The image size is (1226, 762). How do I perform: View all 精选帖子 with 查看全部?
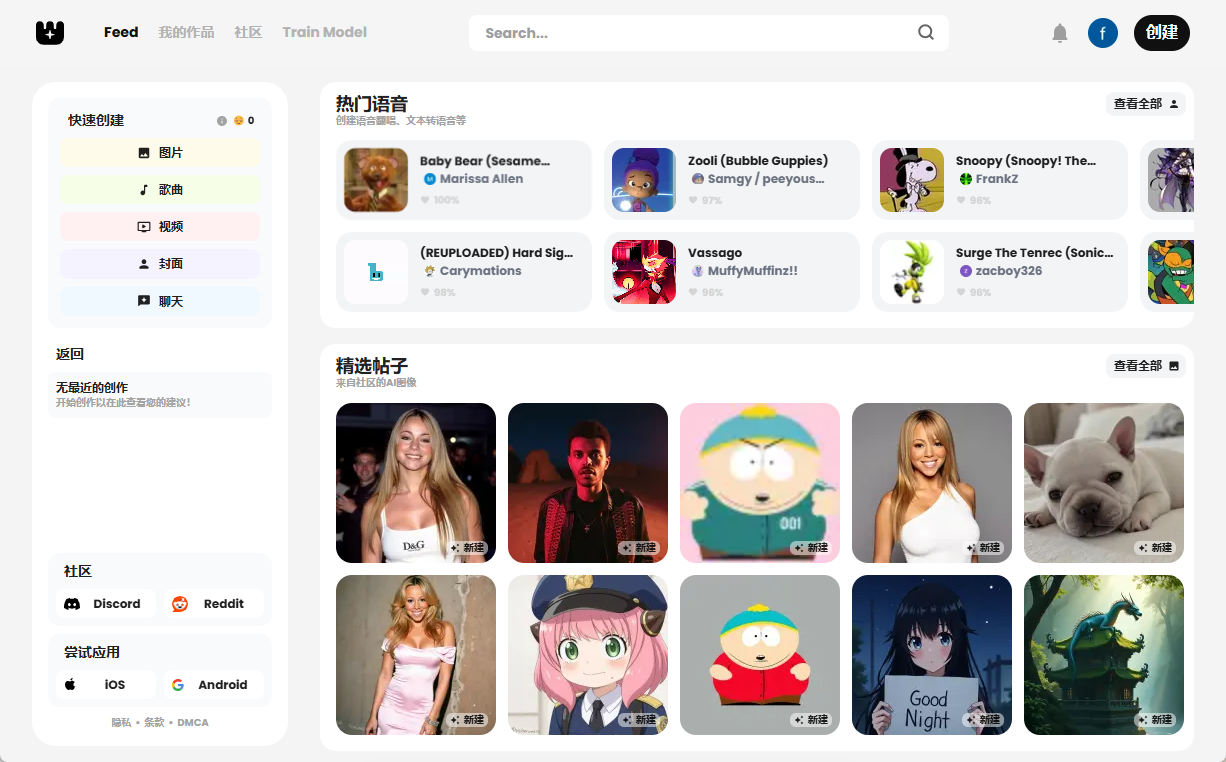[1146, 366]
